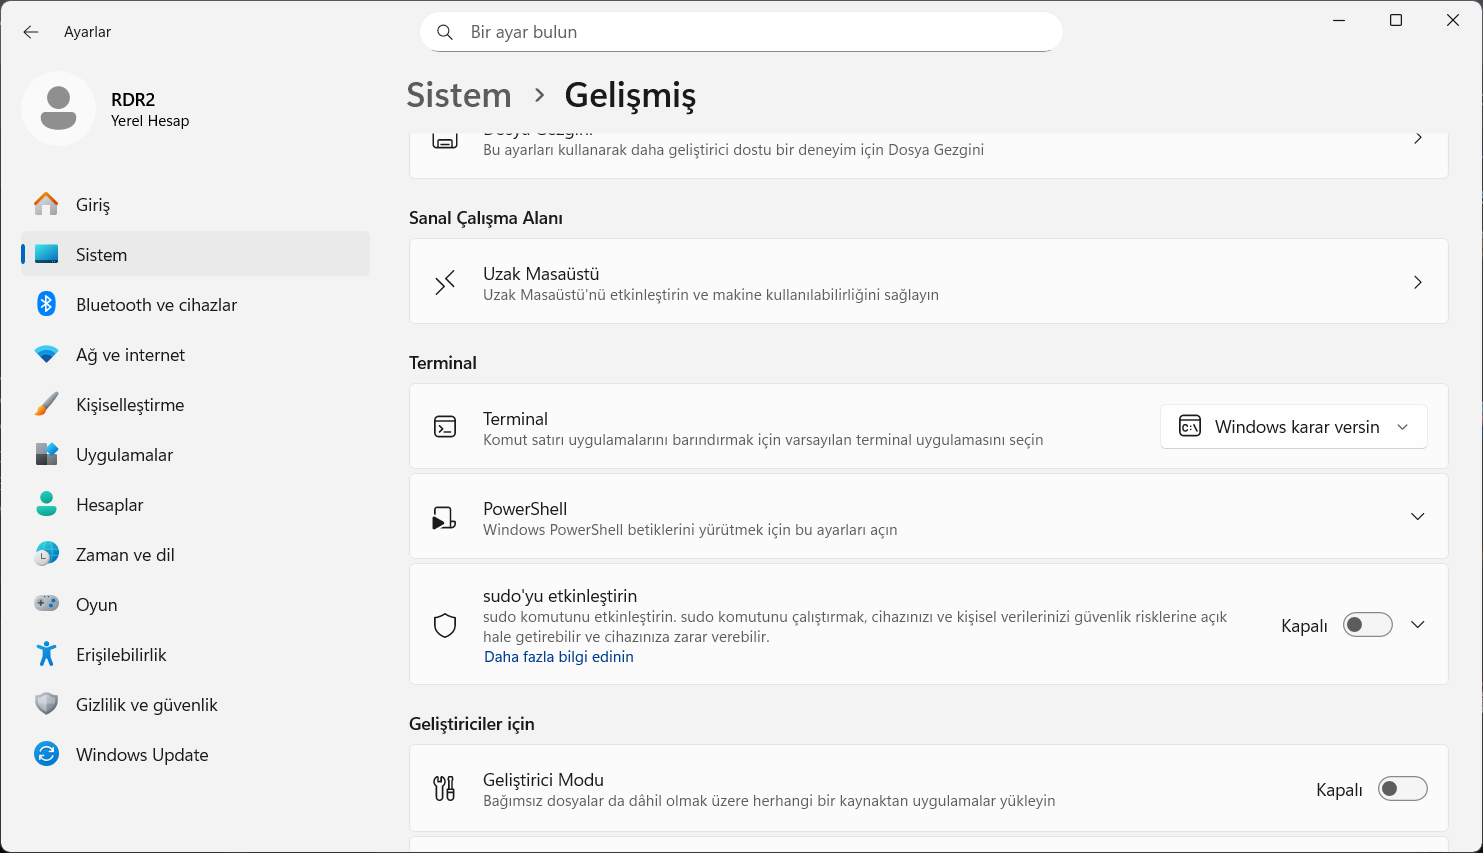This screenshot has height=853, width=1483.
Task: Expand the PowerShell settings section
Action: (x=1417, y=517)
